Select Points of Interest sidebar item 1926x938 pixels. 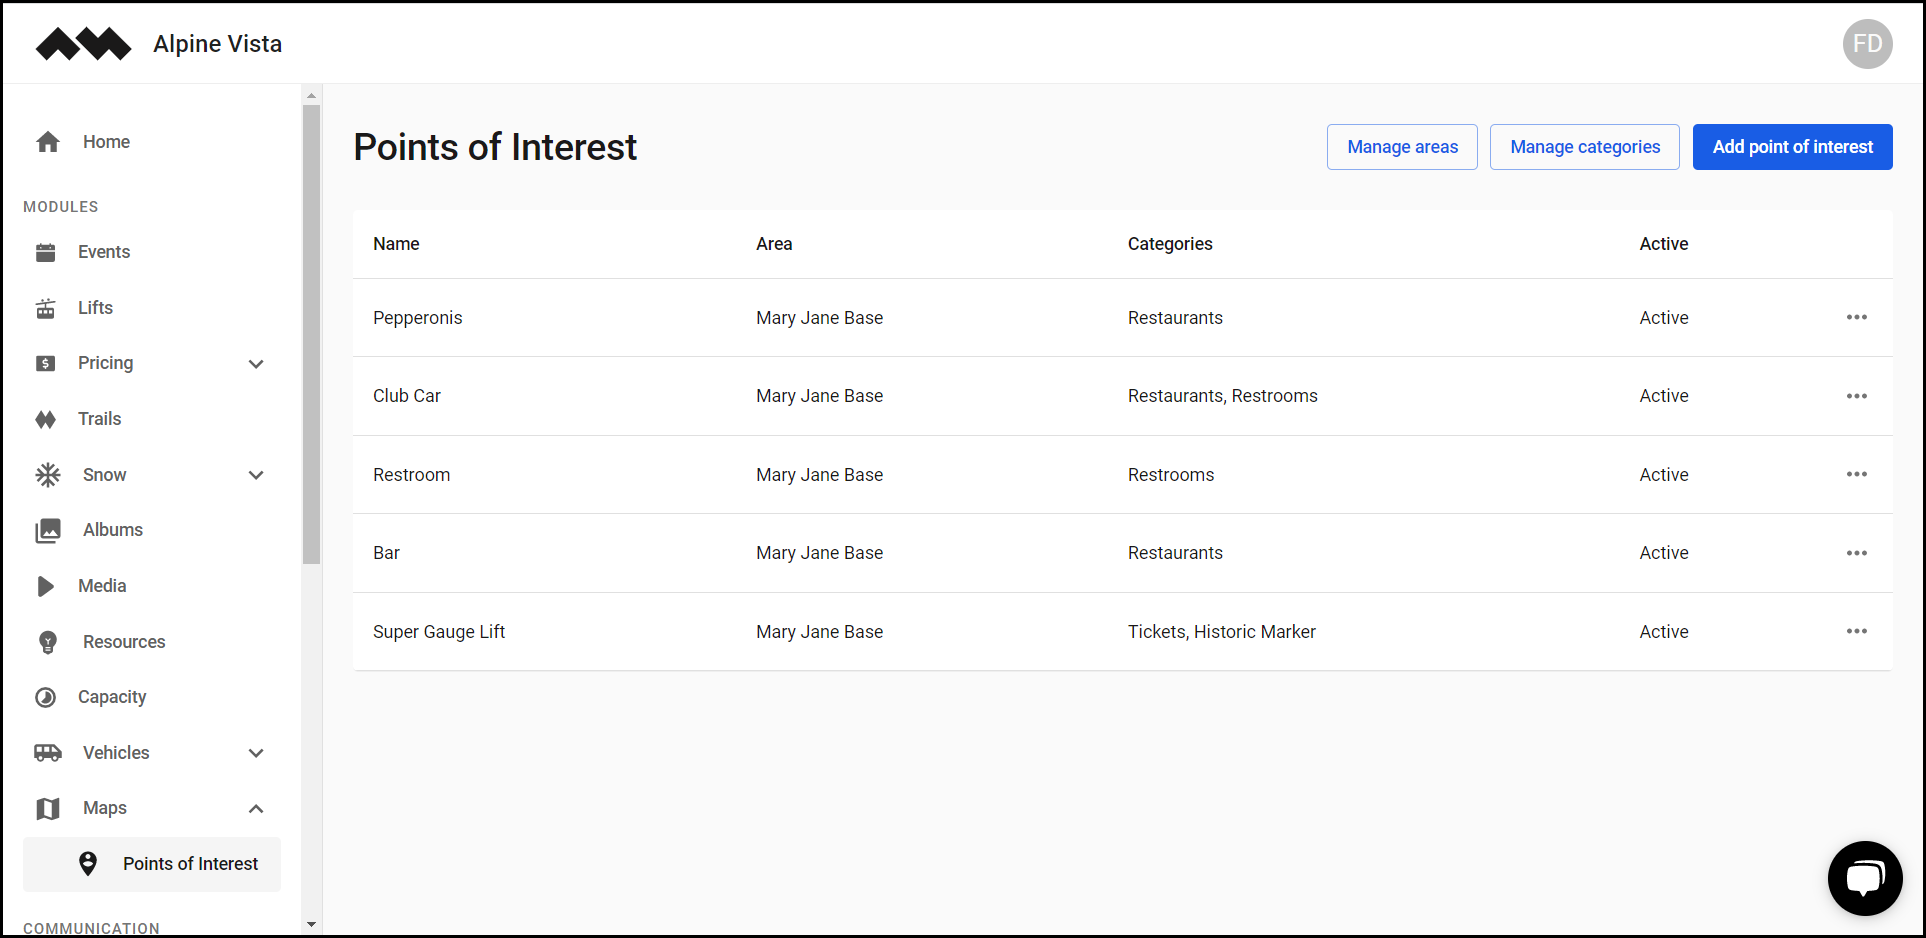pos(152,864)
